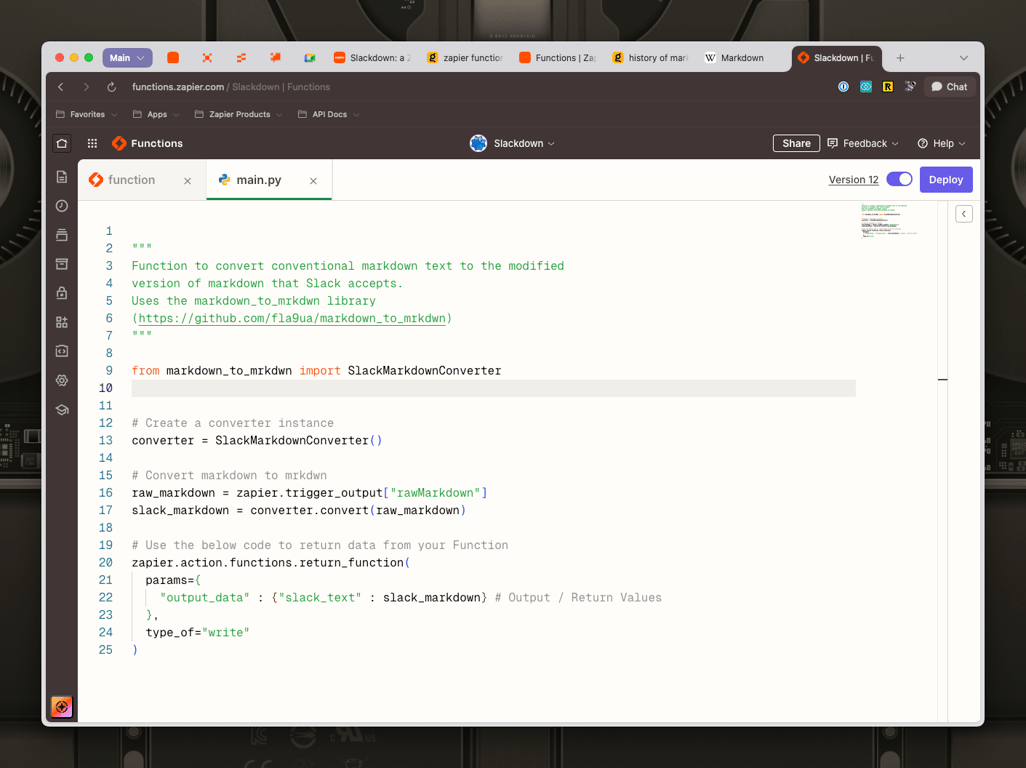The width and height of the screenshot is (1026, 768).
Task: Click the archive box icon in sidebar
Action: pyautogui.click(x=62, y=264)
